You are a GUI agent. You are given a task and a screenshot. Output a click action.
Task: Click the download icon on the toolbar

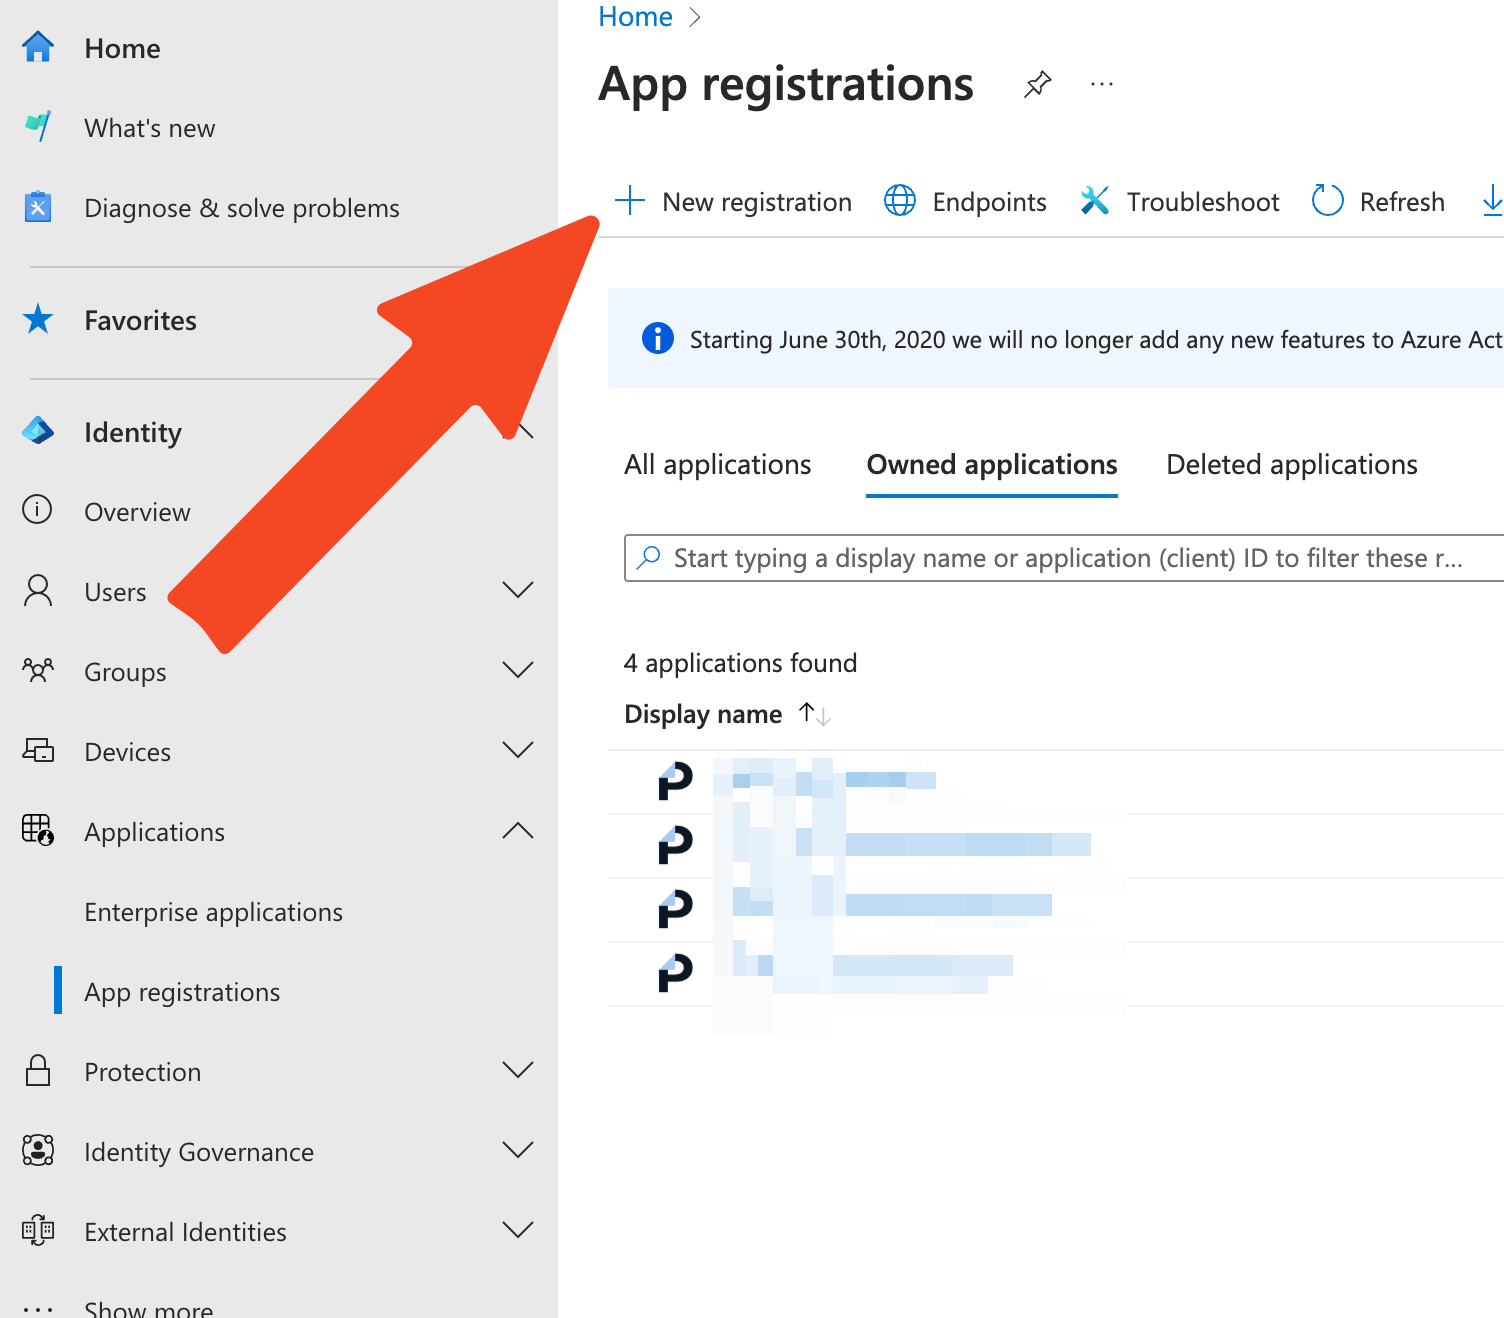tap(1492, 201)
